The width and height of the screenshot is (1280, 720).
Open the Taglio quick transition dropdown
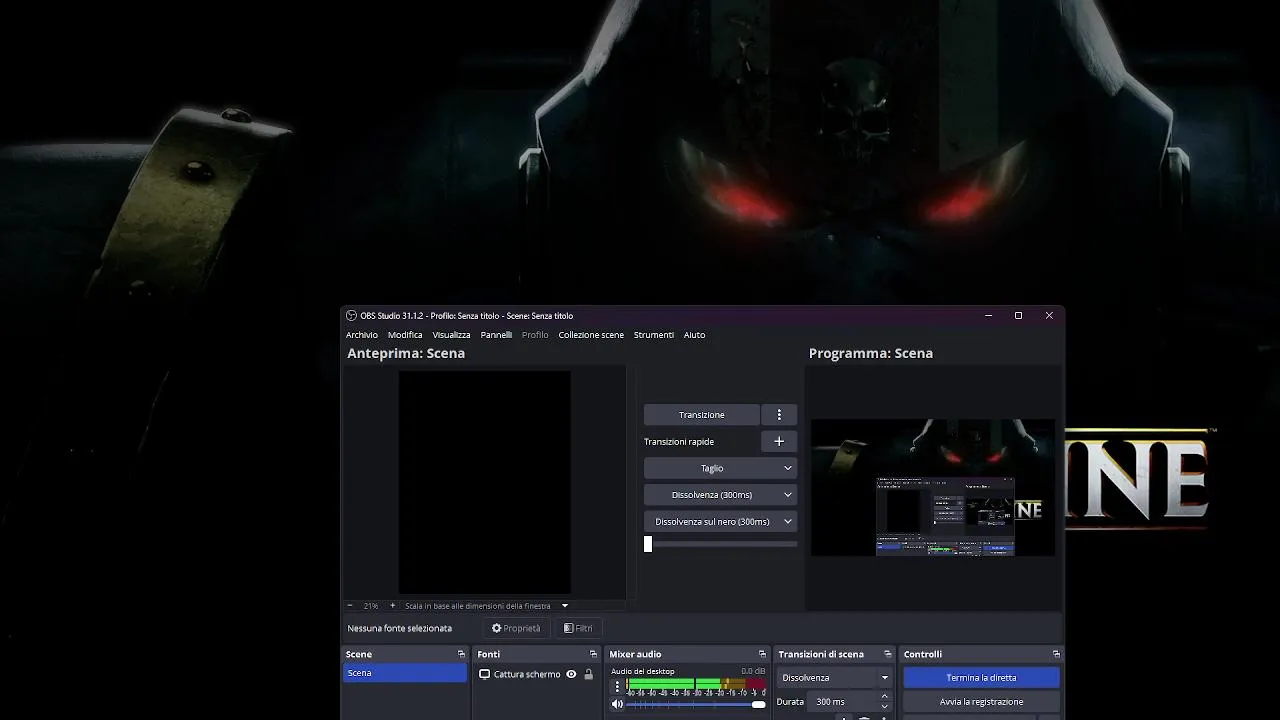coord(720,468)
